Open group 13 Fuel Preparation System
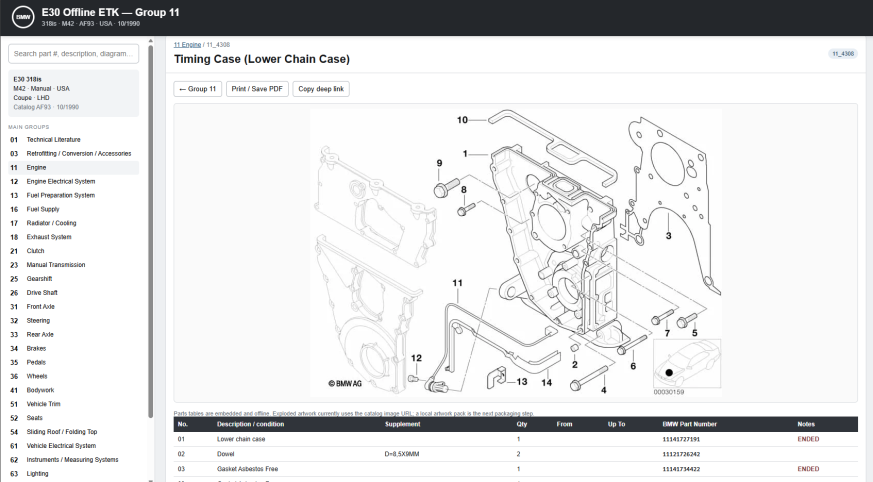The width and height of the screenshot is (873, 482). click(x=73, y=195)
